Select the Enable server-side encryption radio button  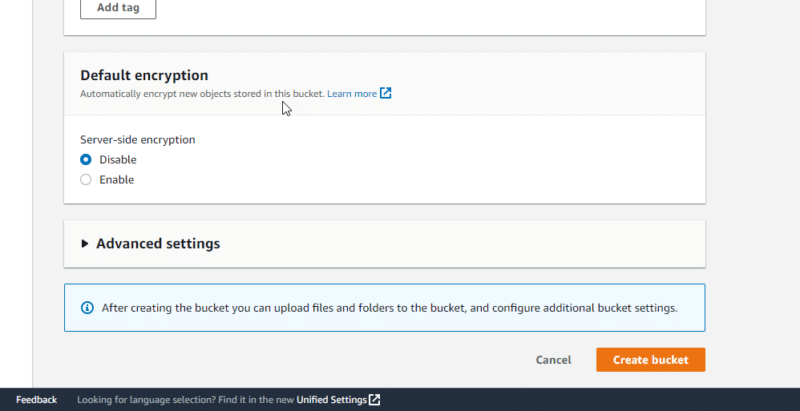coord(86,180)
